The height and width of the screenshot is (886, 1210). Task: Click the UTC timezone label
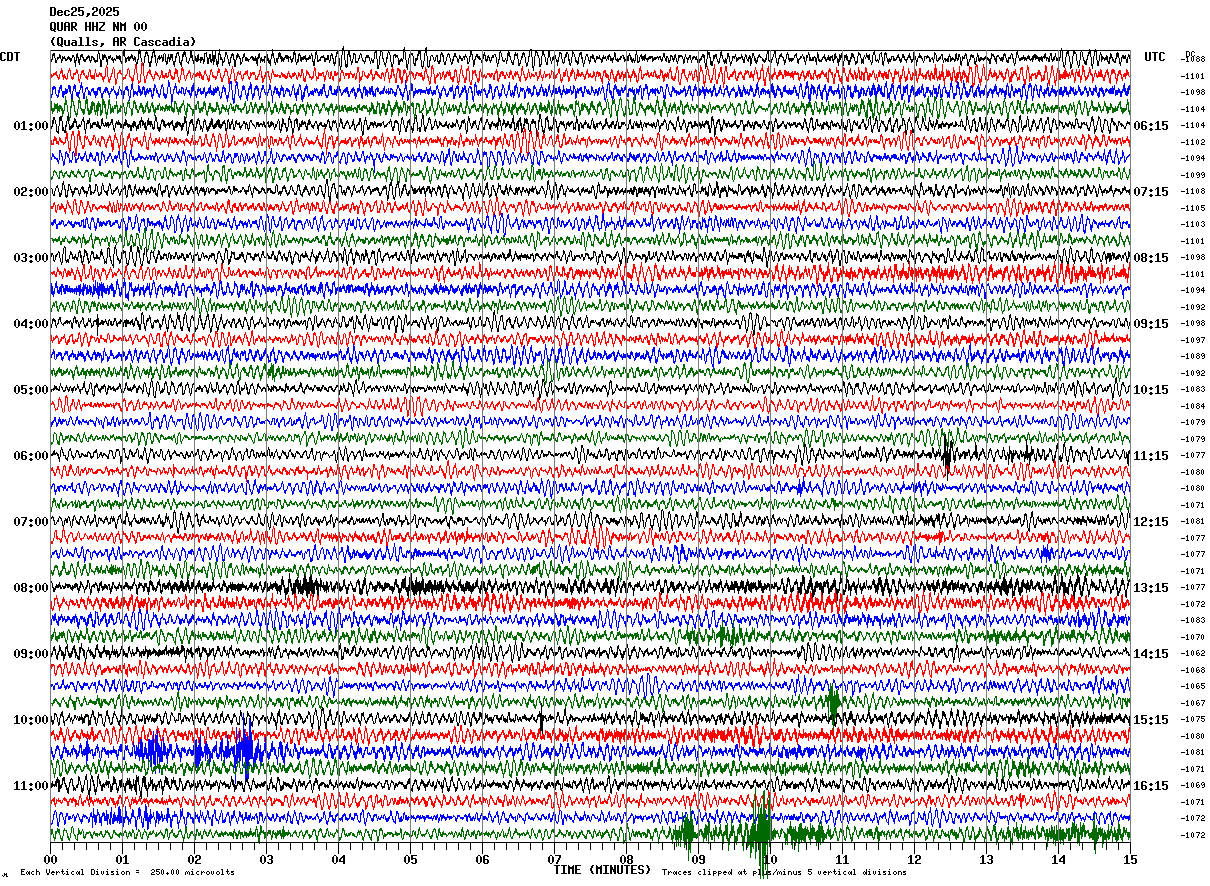pyautogui.click(x=1155, y=57)
